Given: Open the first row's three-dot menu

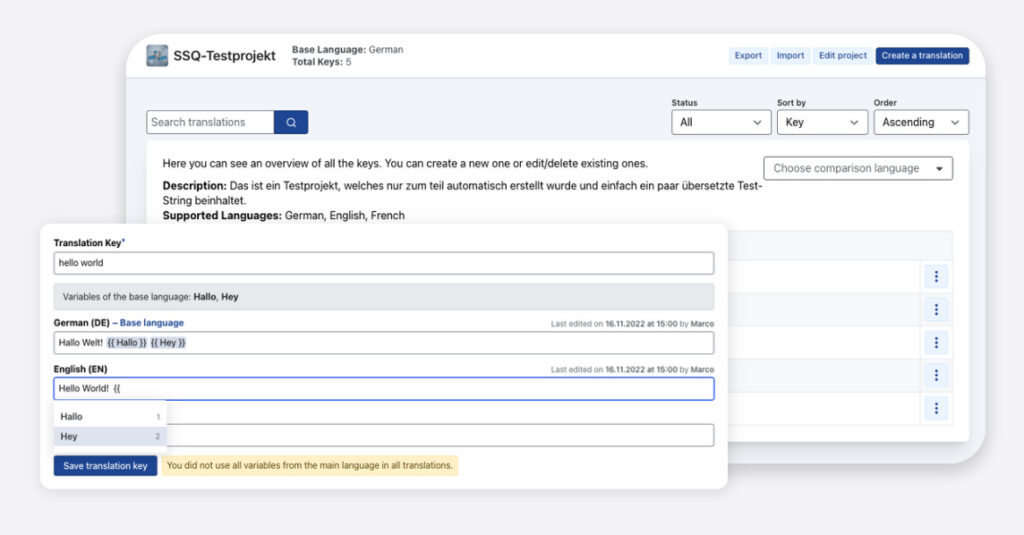Looking at the screenshot, I should [x=935, y=277].
